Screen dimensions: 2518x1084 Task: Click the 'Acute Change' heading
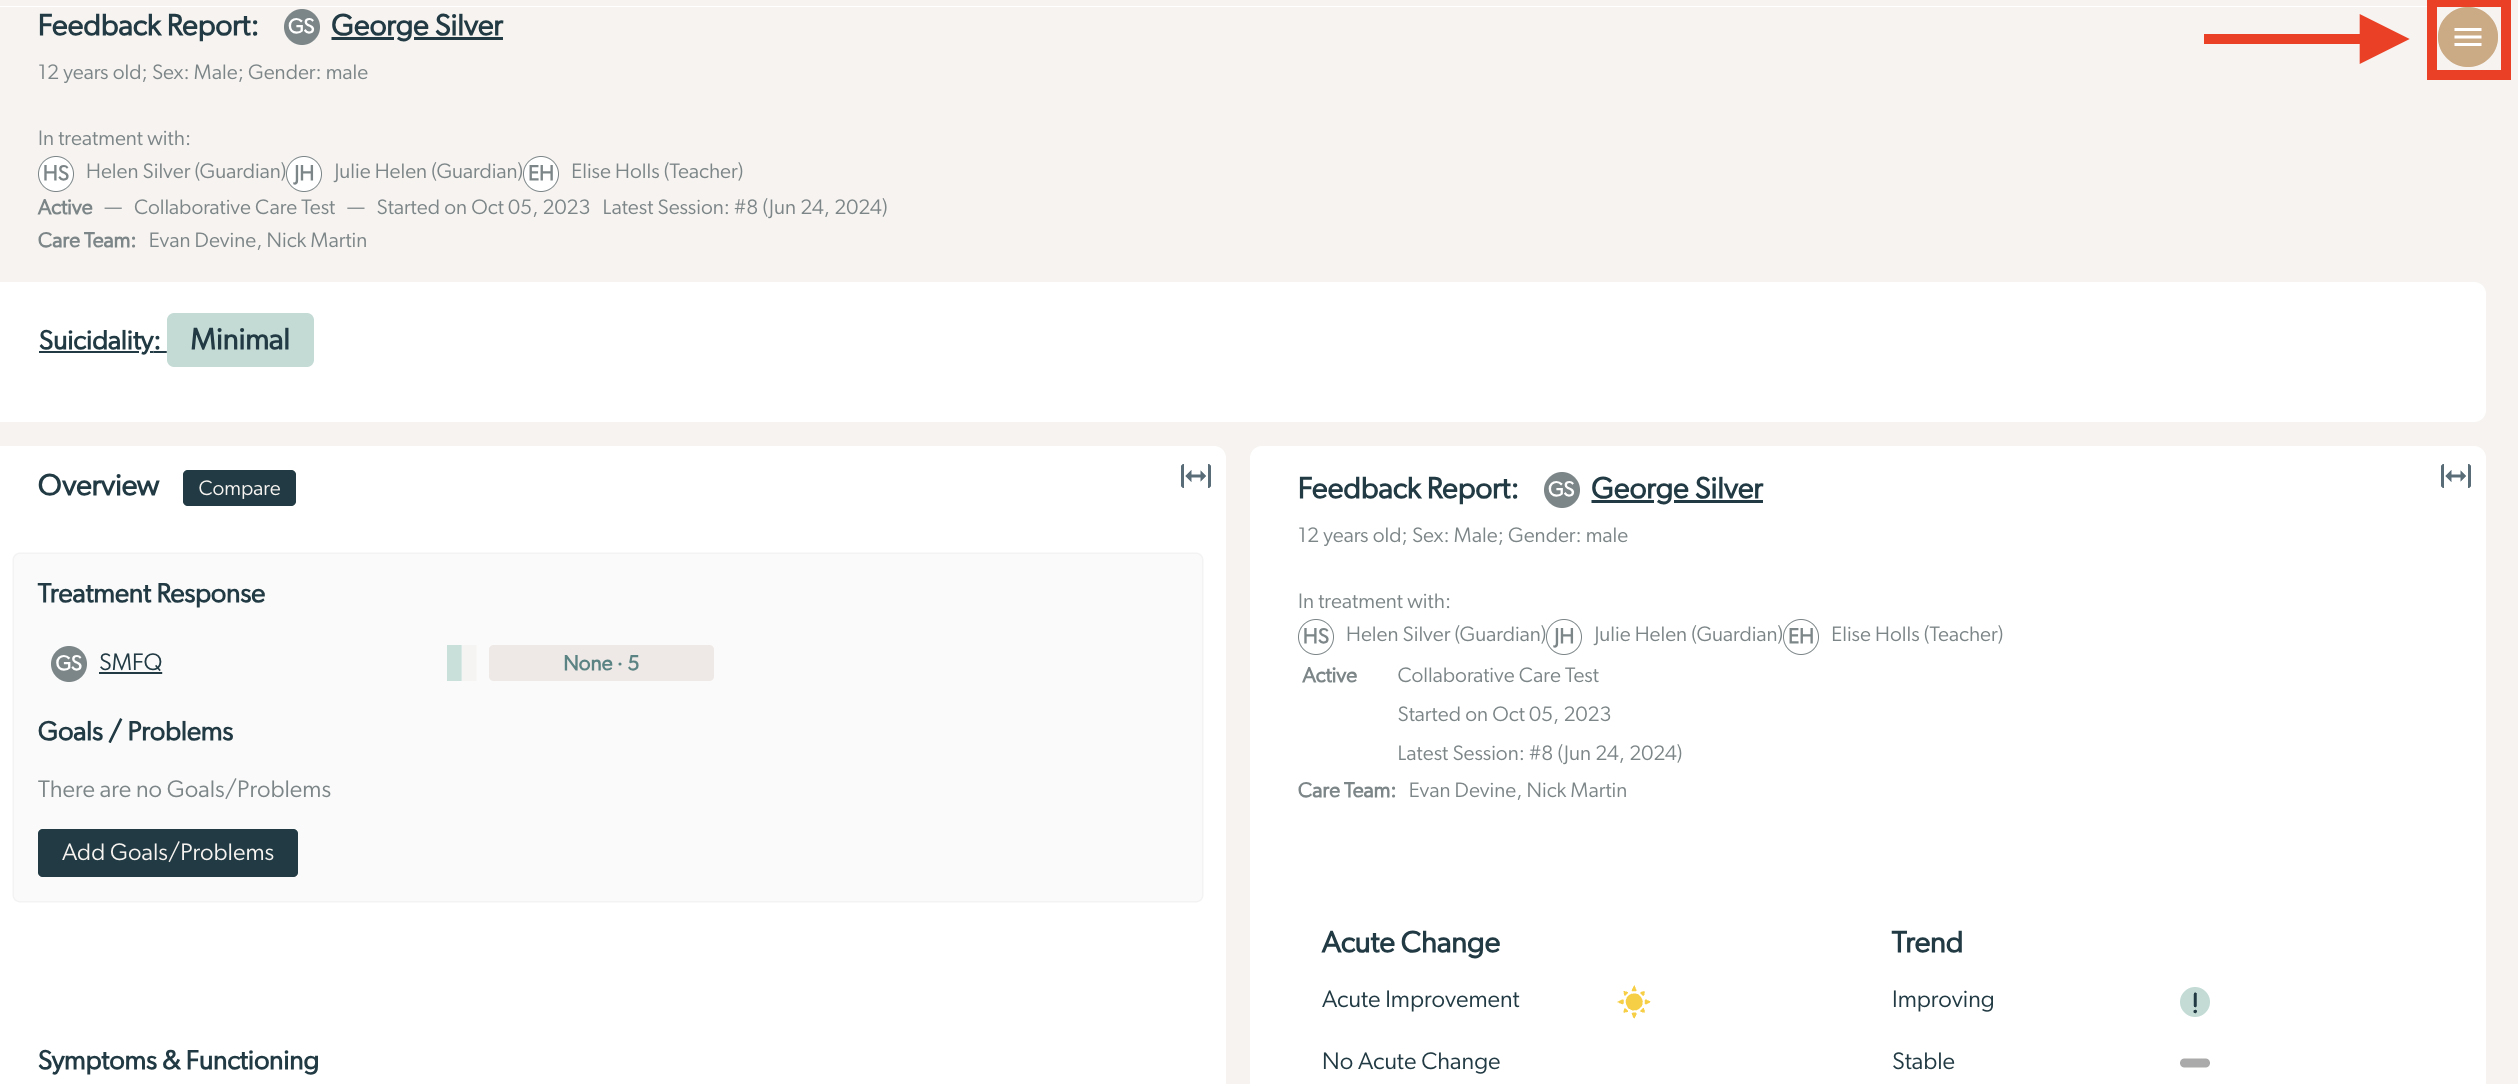(x=1410, y=943)
